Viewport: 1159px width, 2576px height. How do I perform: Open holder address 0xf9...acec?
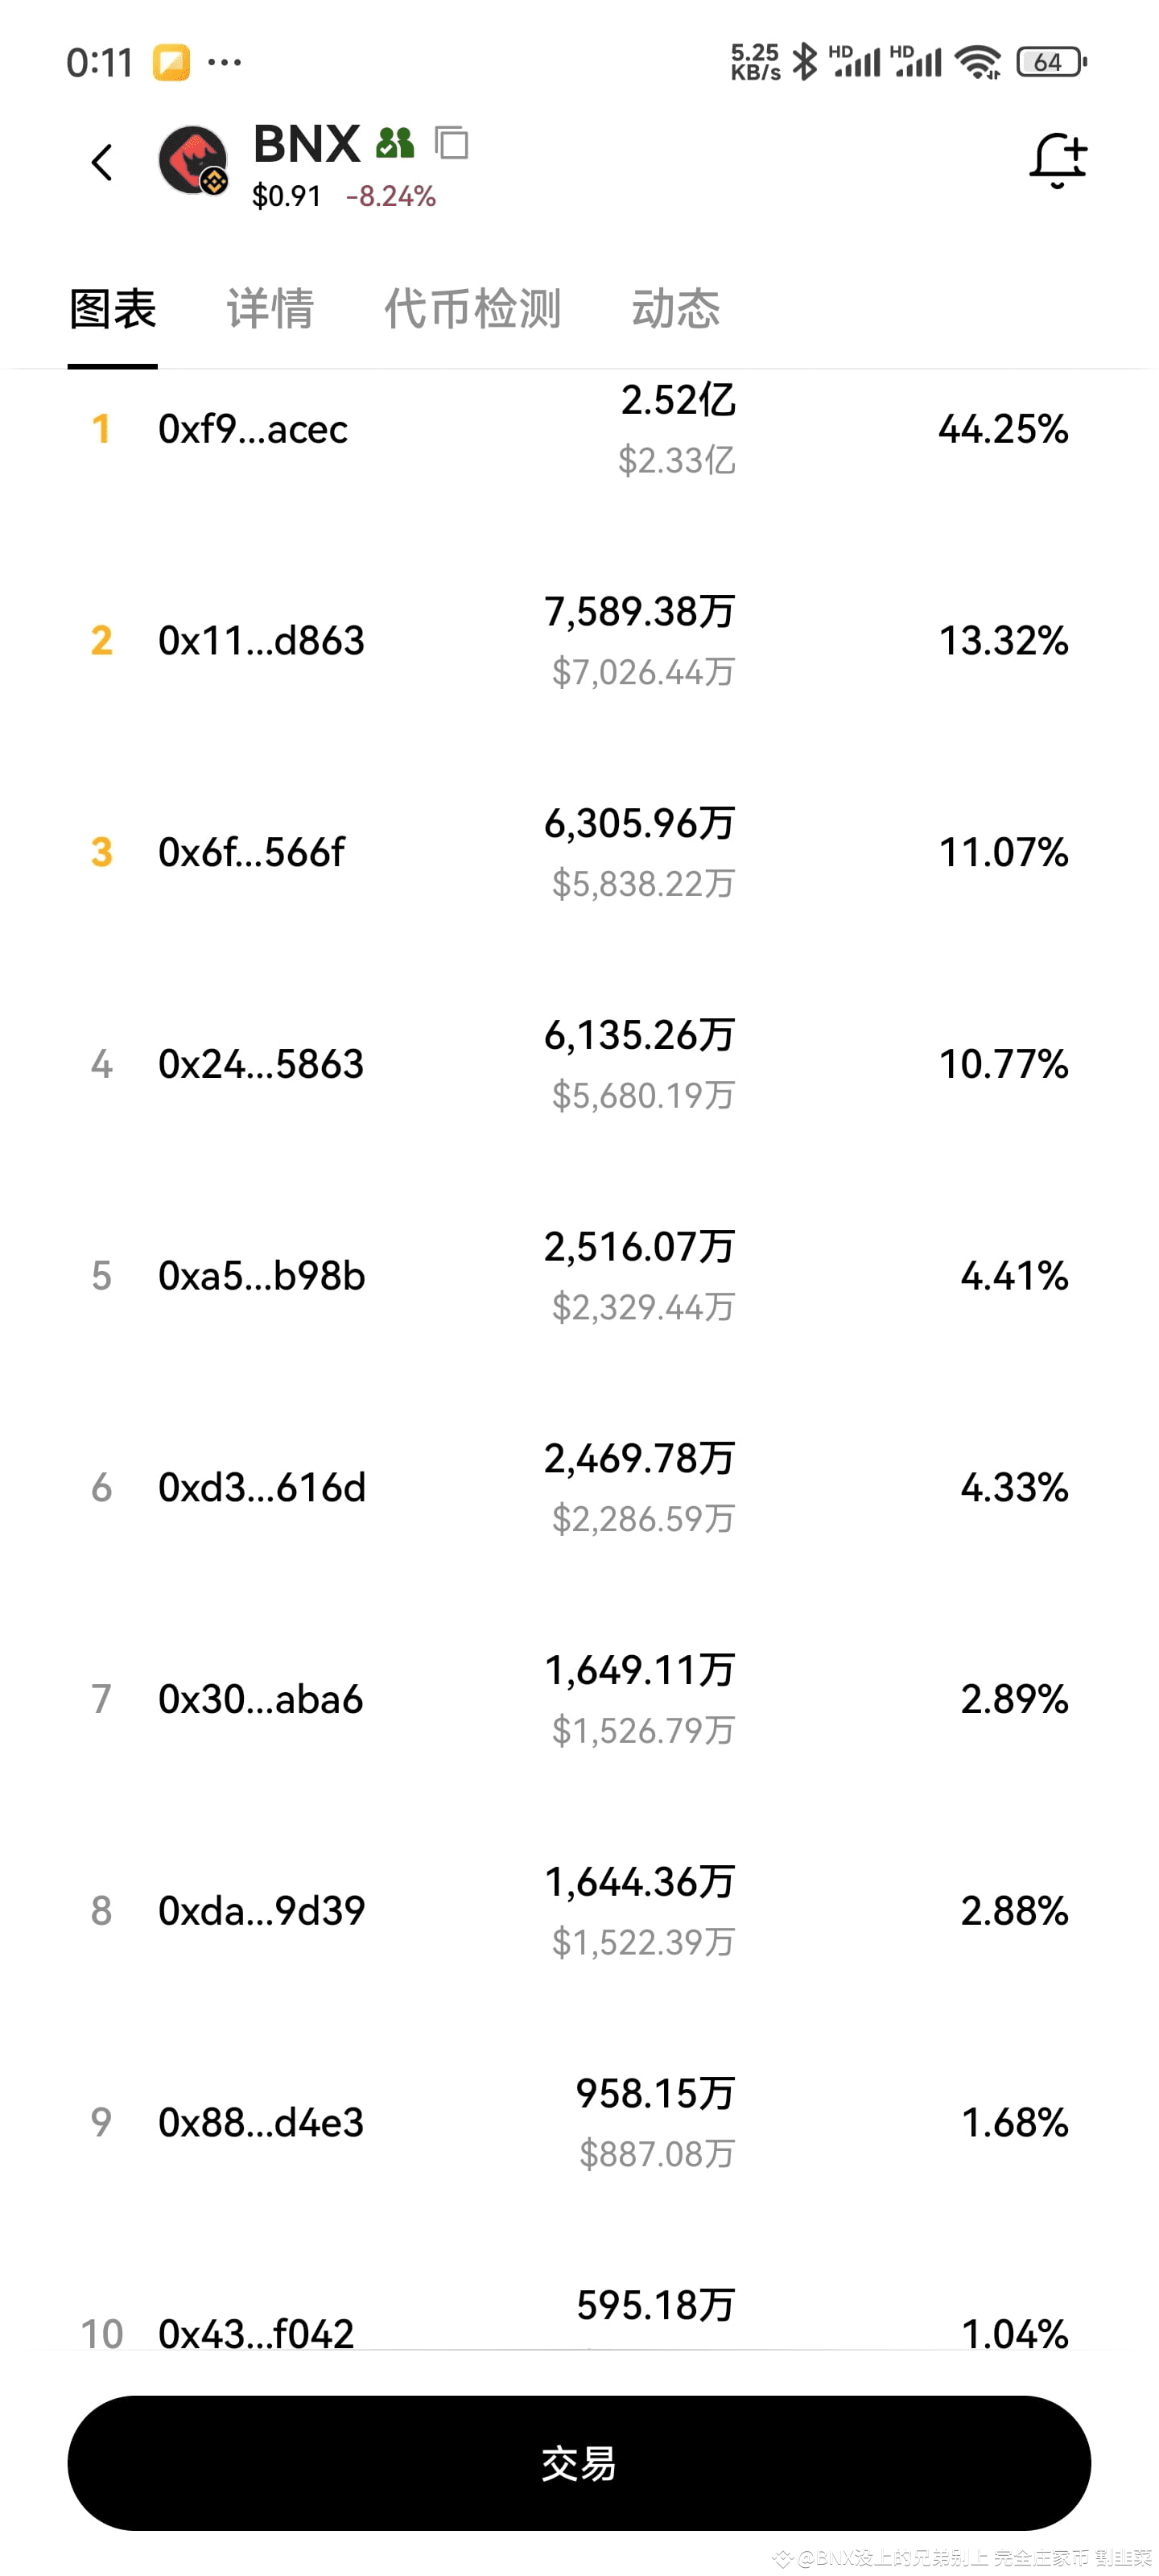(x=253, y=429)
